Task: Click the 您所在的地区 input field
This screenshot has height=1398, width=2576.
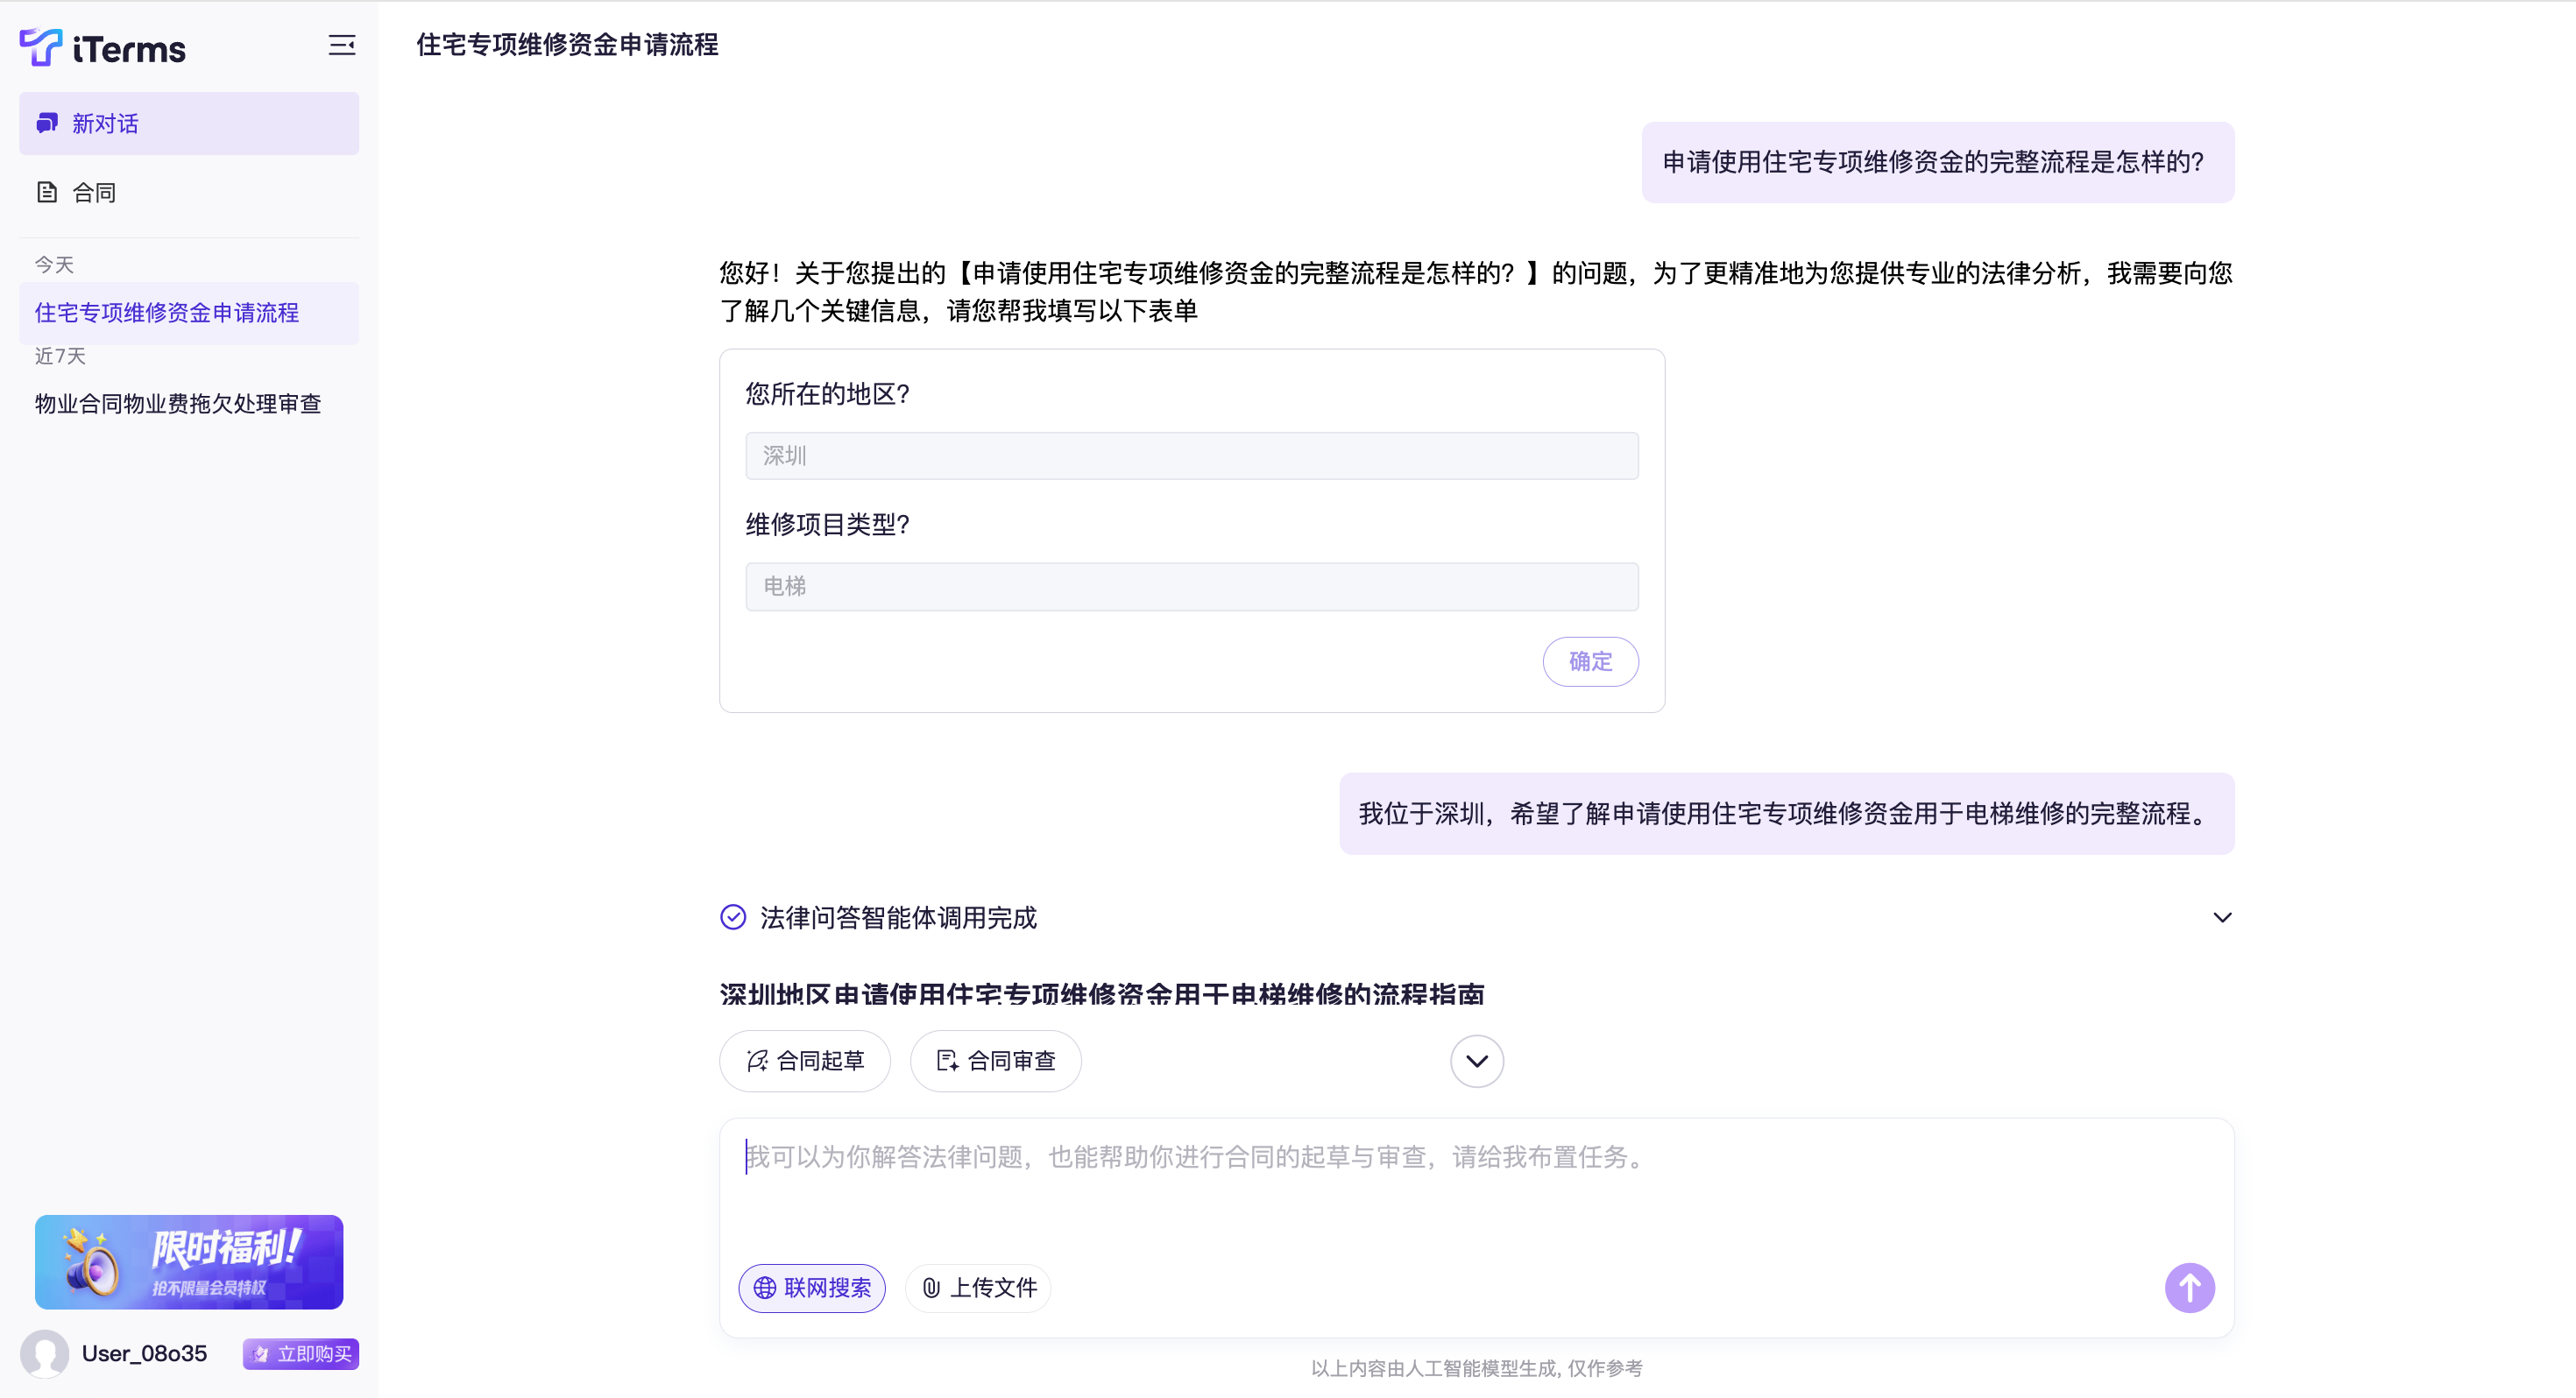Action: (1191, 456)
